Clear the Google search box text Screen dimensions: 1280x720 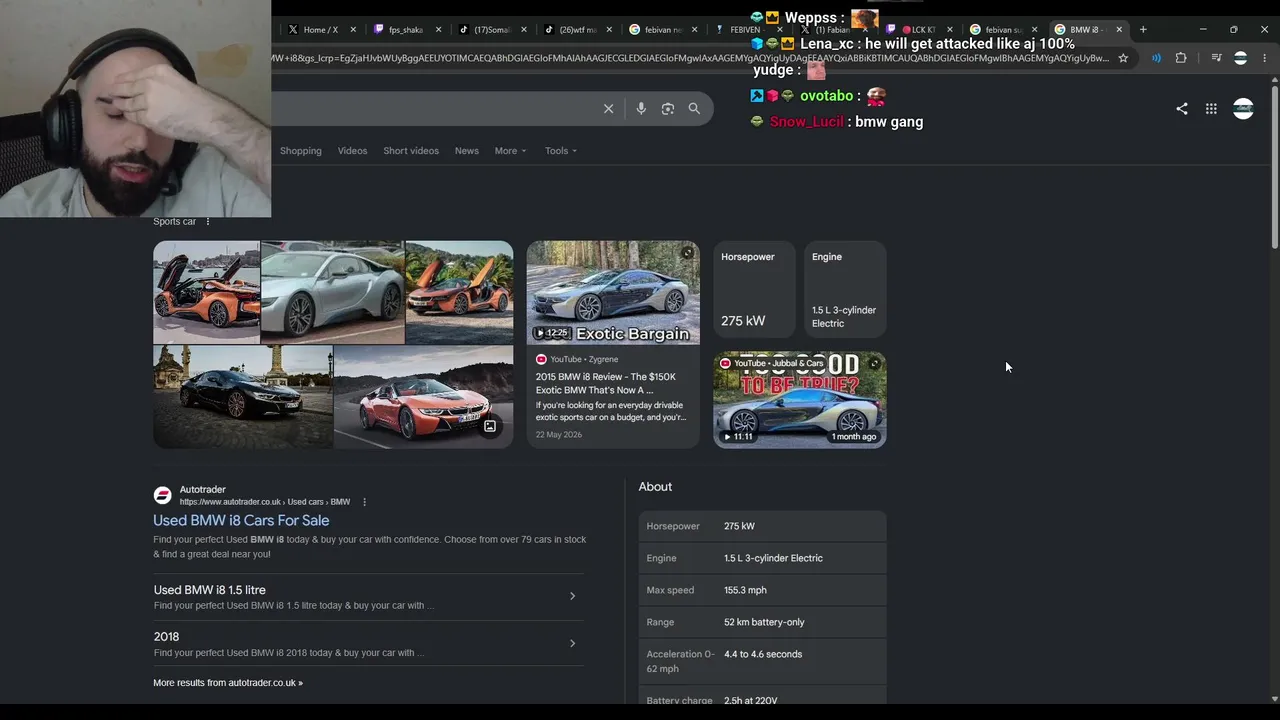tap(608, 109)
